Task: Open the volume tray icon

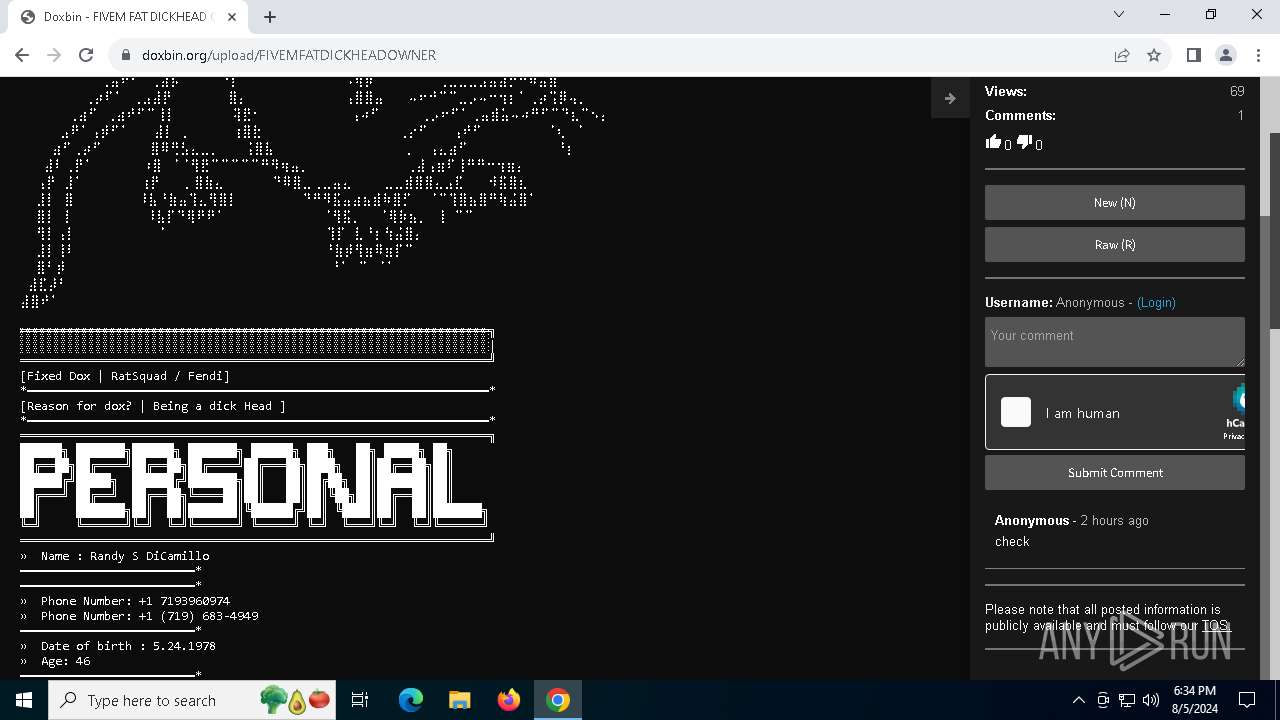Action: 1151,700
